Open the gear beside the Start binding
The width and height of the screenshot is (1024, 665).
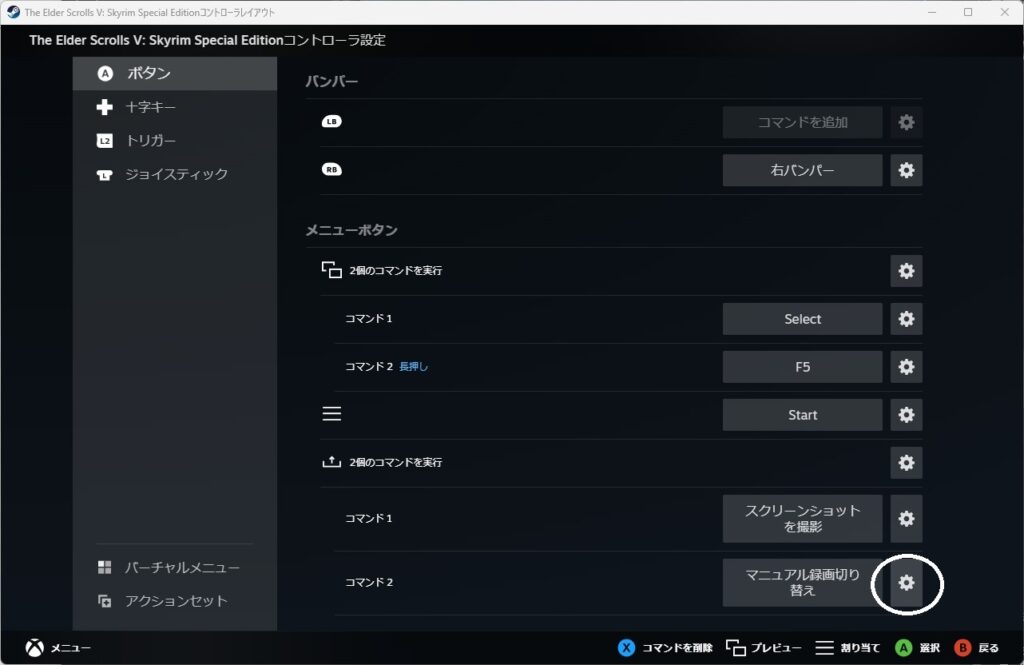tap(906, 415)
